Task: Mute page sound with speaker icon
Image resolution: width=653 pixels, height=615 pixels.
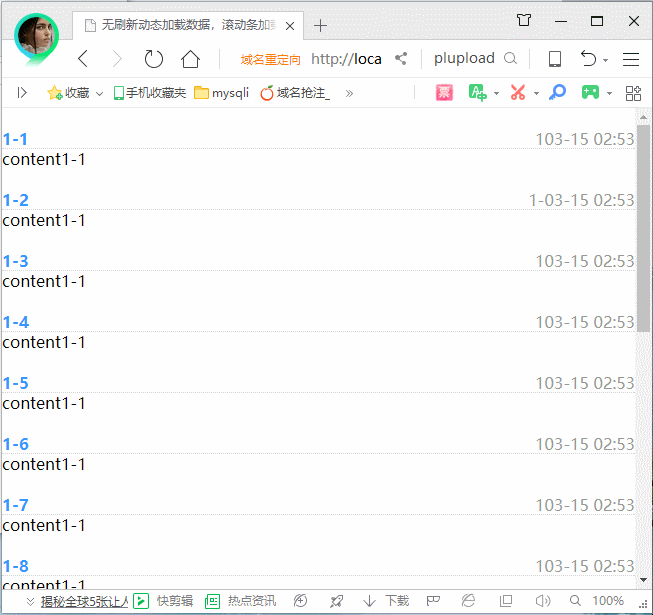Action: coord(543,601)
